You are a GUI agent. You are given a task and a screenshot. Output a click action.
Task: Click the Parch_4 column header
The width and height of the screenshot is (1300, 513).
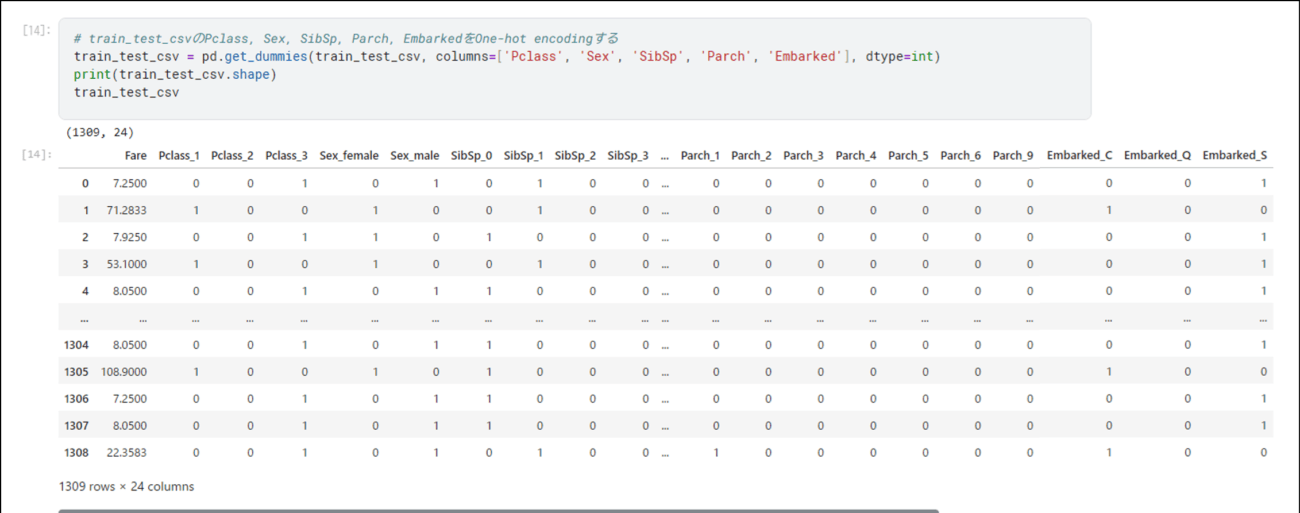(856, 156)
